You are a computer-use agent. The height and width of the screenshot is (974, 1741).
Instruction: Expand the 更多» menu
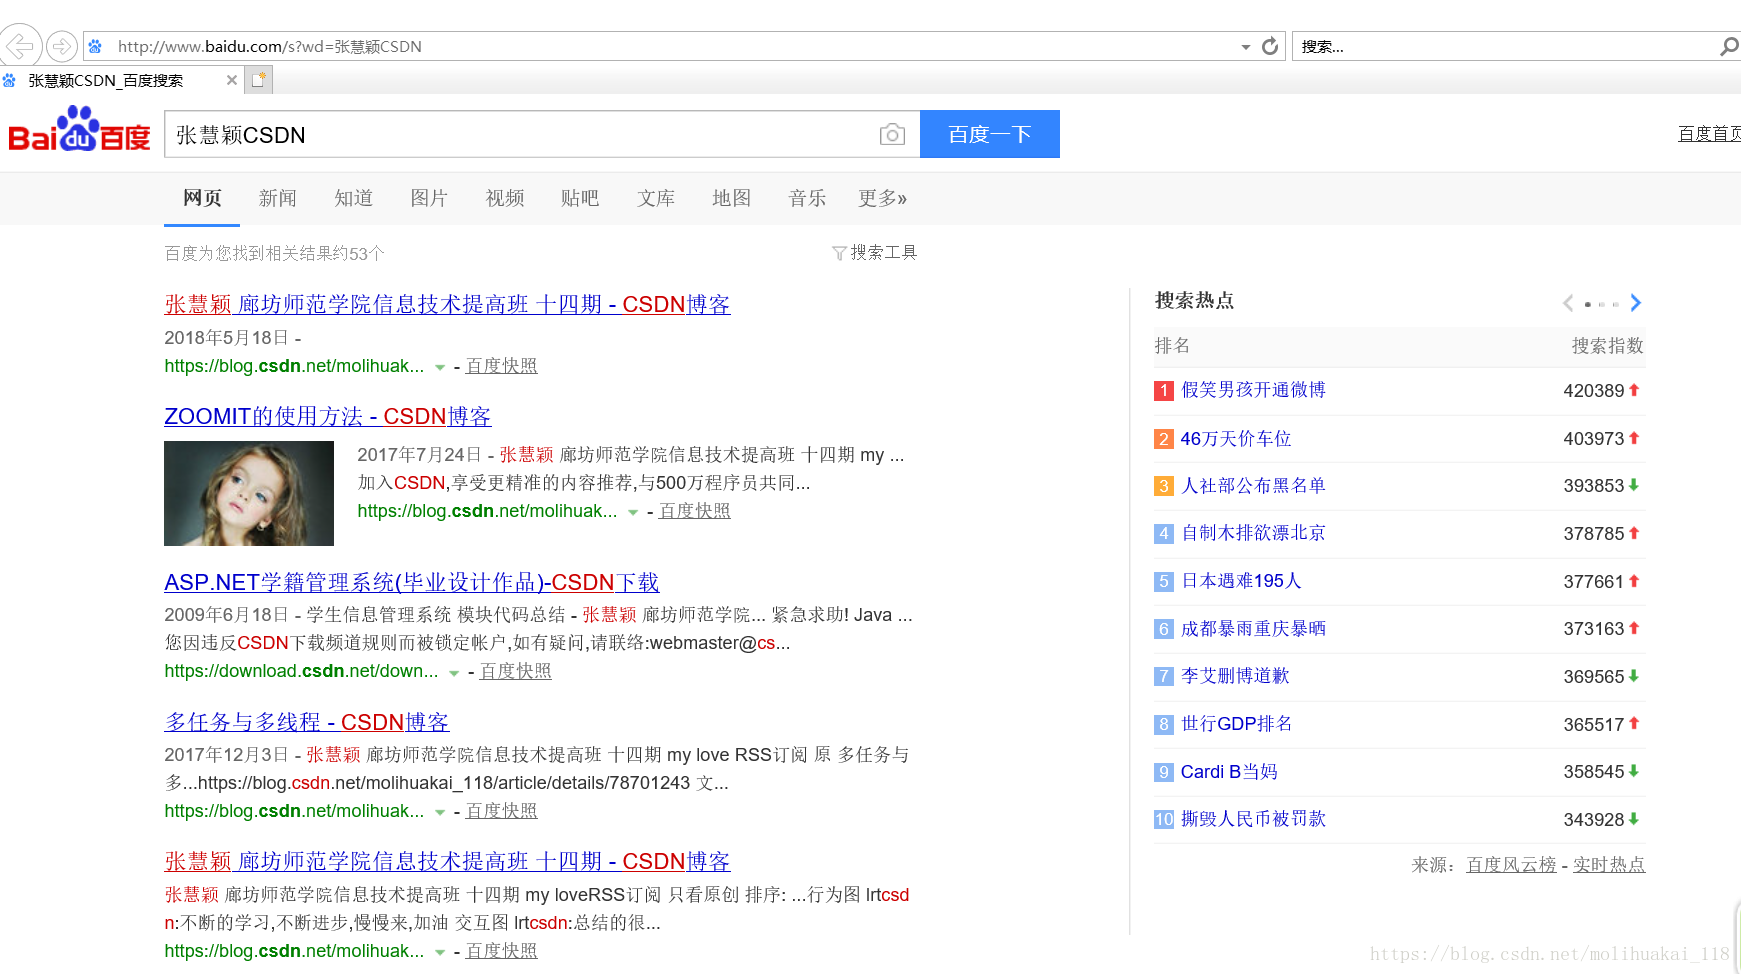[x=883, y=198]
